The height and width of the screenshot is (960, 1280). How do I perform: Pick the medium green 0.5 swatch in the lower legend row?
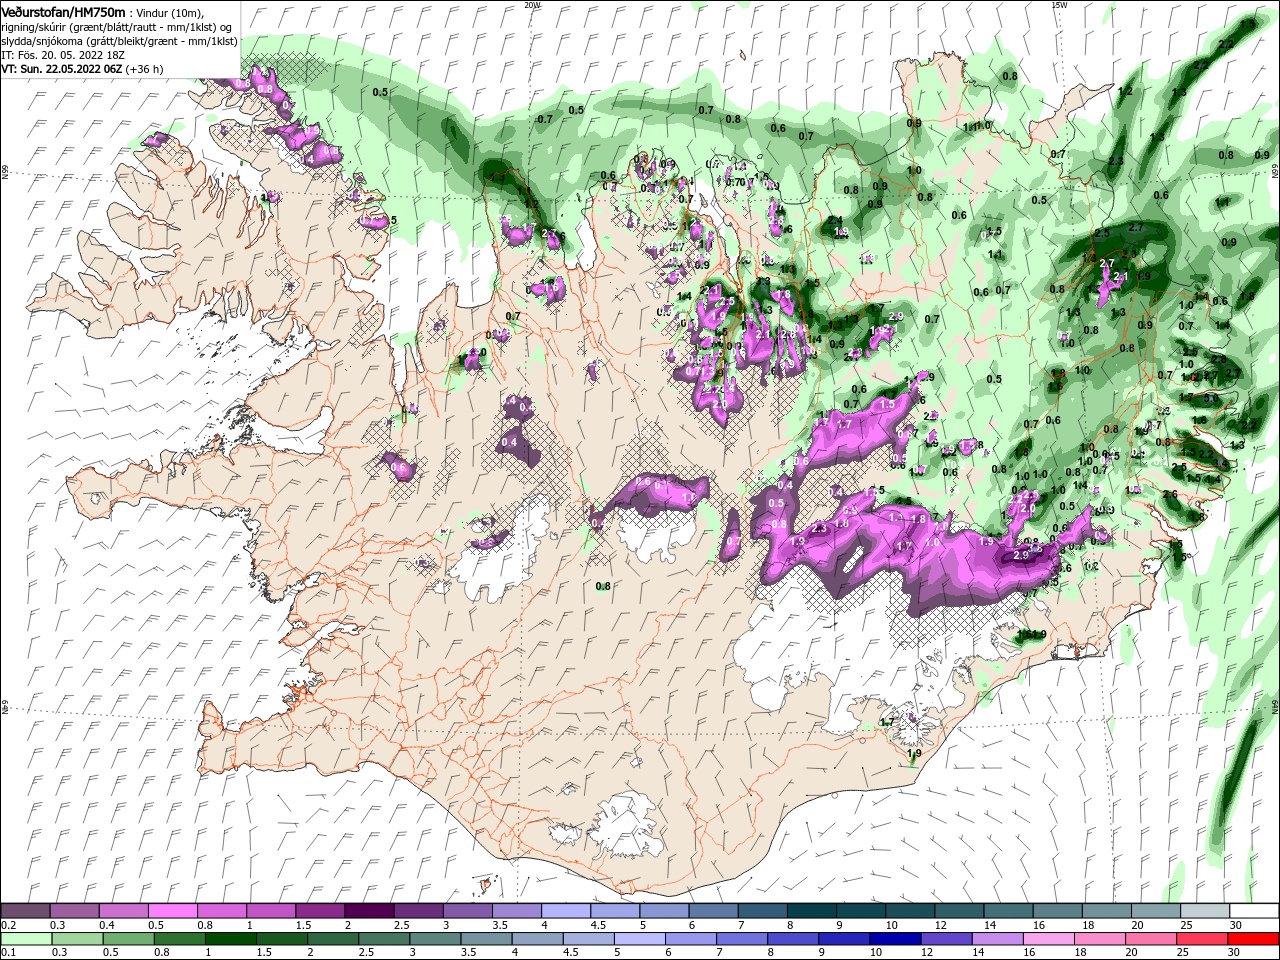[128, 939]
